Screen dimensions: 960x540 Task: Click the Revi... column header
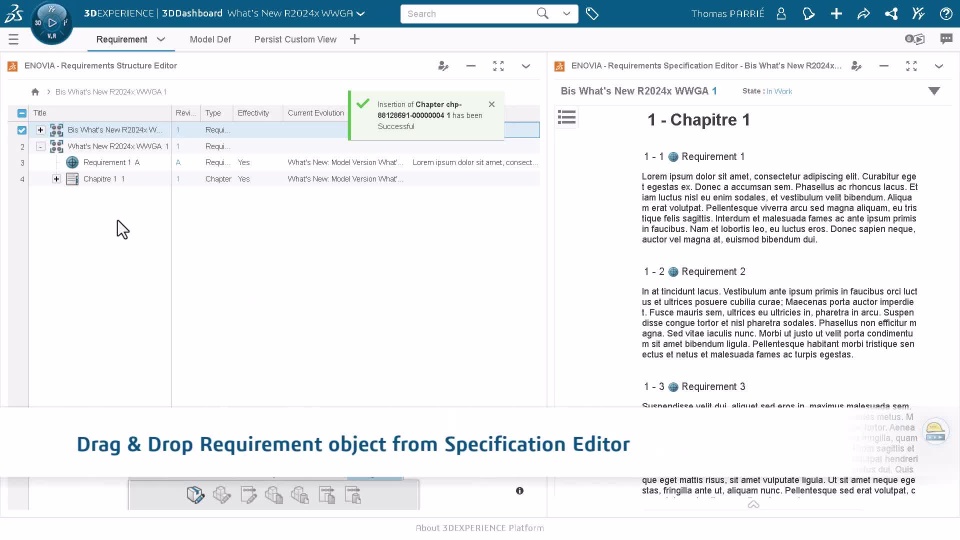pos(186,113)
